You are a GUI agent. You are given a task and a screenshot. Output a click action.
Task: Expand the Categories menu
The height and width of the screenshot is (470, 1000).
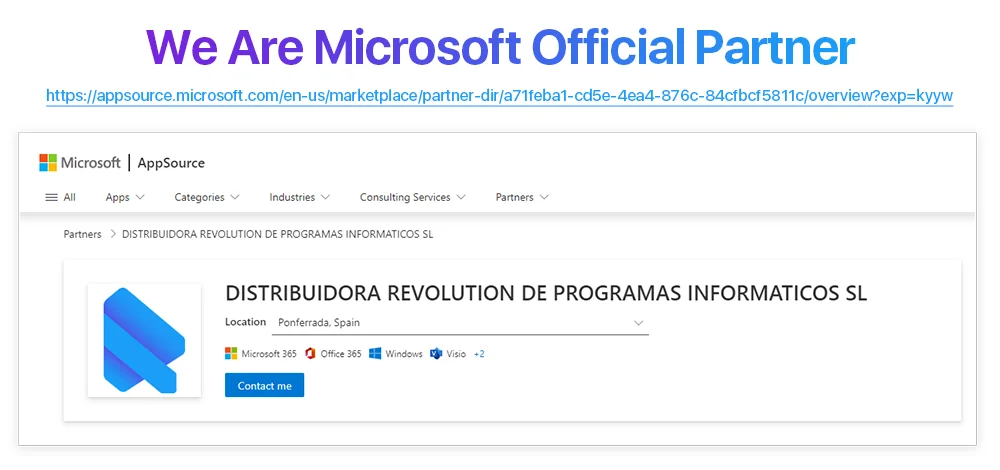click(x=207, y=198)
